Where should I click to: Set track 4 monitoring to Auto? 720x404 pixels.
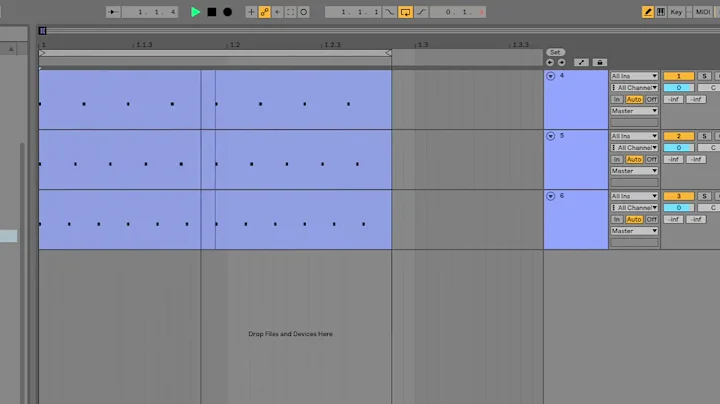pyautogui.click(x=634, y=100)
